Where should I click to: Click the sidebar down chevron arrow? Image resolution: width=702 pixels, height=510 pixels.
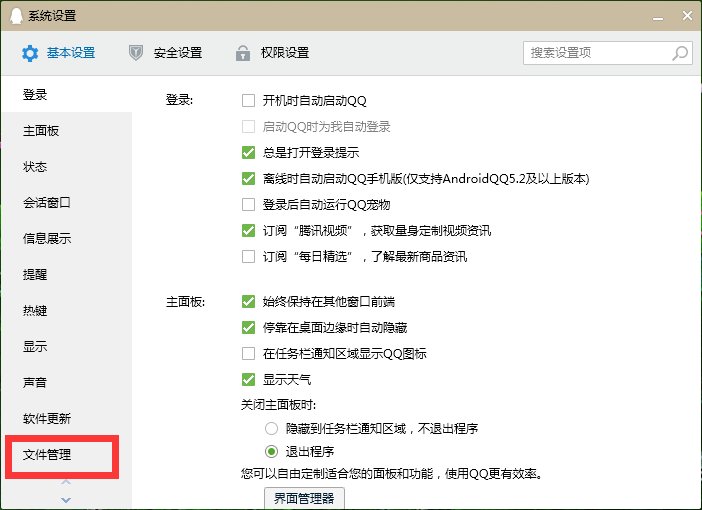(66, 500)
